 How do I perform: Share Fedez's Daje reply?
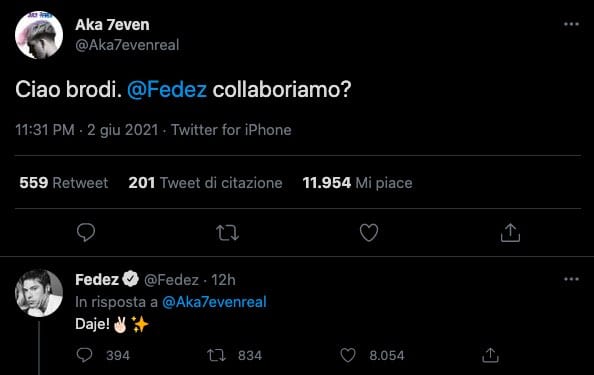pyautogui.click(x=490, y=355)
